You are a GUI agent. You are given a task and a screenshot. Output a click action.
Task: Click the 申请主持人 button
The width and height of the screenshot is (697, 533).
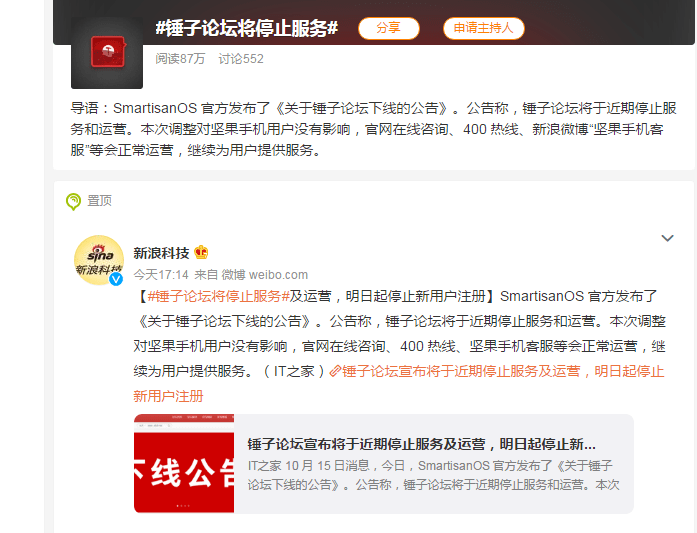[484, 28]
